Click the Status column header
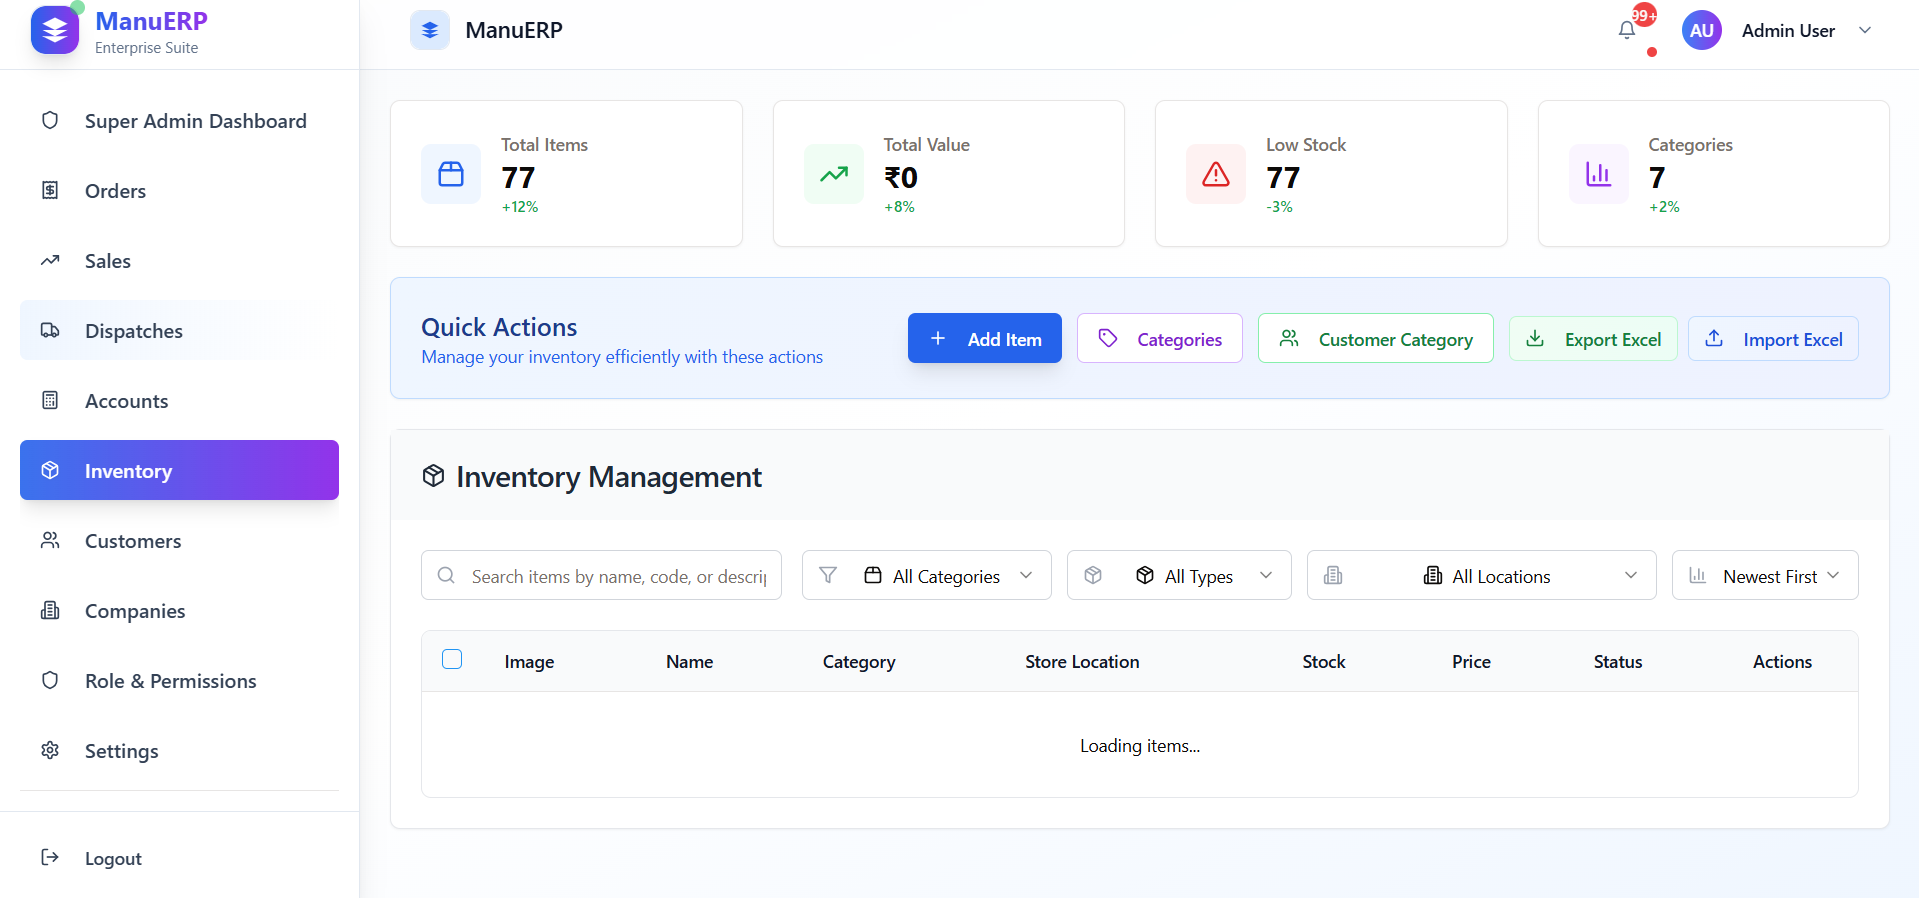1919x898 pixels. click(1618, 661)
